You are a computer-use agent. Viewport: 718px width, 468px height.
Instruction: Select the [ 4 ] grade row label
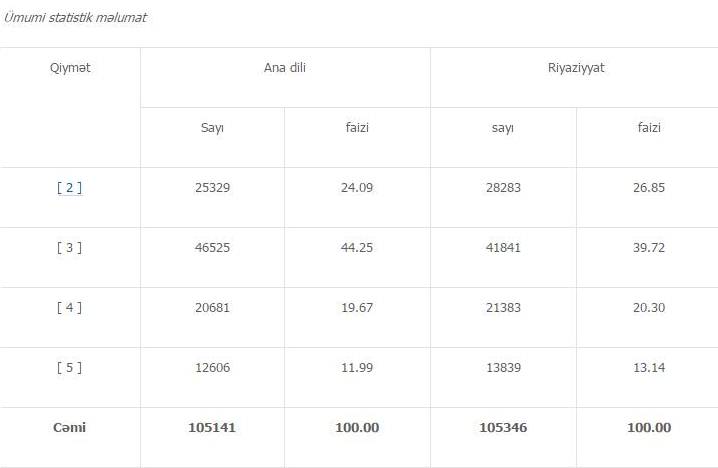70,308
